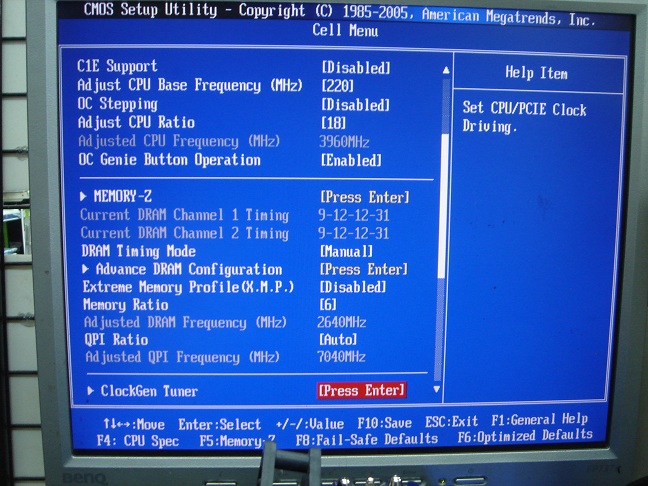Click the scrollbar up arrow
This screenshot has width=648, height=486.
click(446, 70)
